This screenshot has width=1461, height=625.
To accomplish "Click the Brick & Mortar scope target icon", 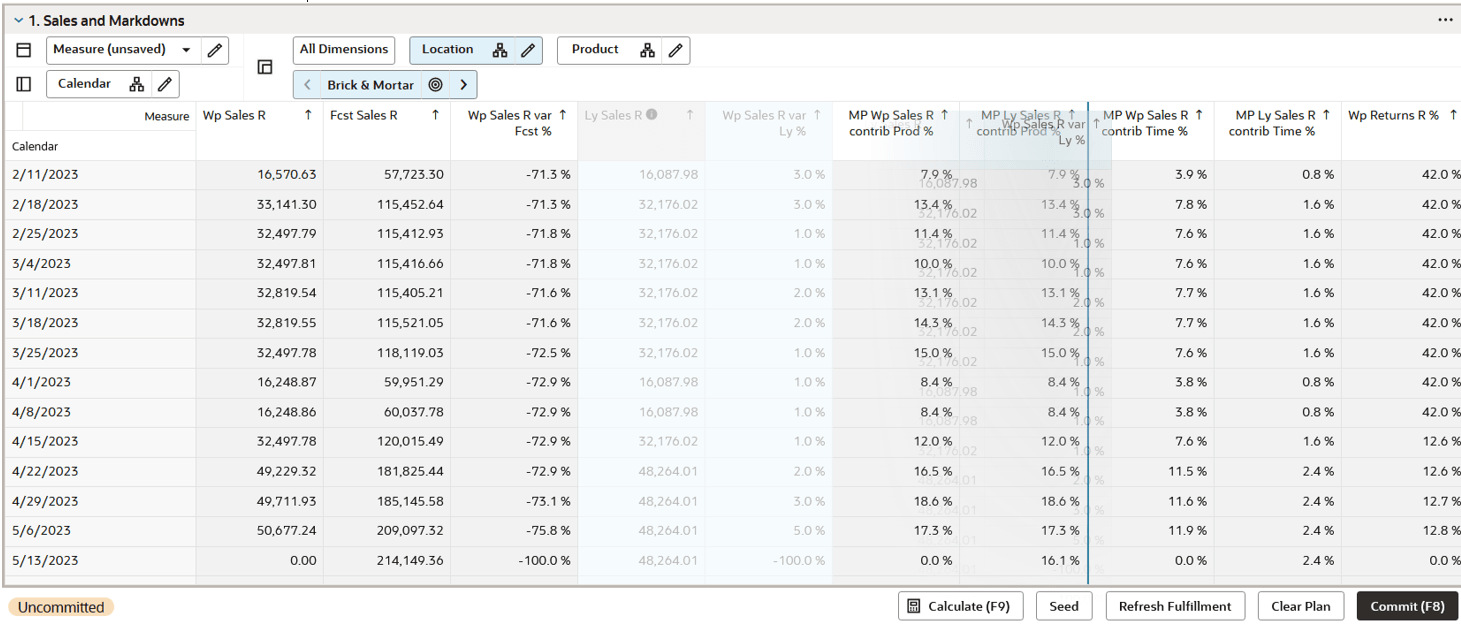I will [x=435, y=84].
